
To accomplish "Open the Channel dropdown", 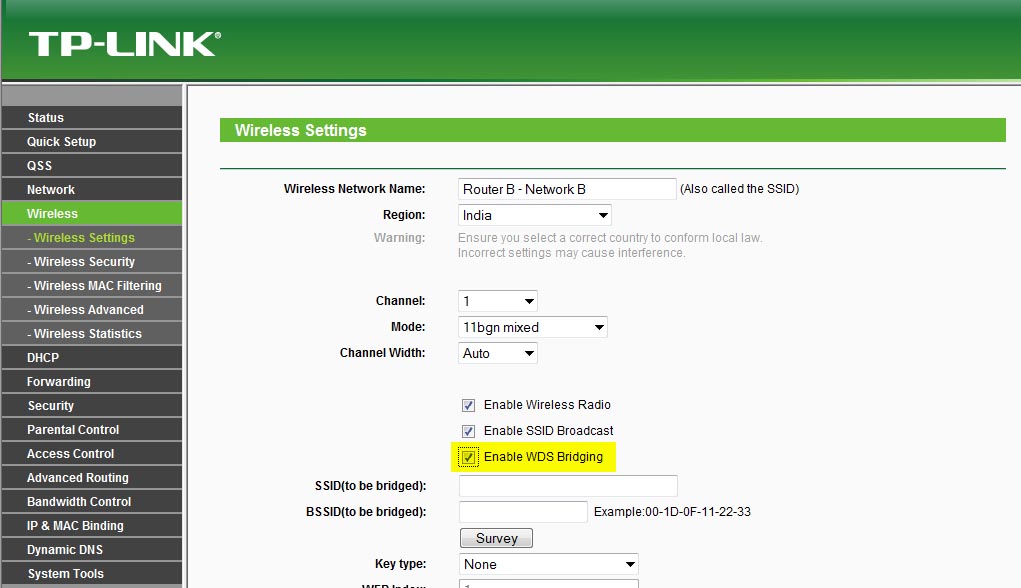I will pyautogui.click(x=497, y=301).
